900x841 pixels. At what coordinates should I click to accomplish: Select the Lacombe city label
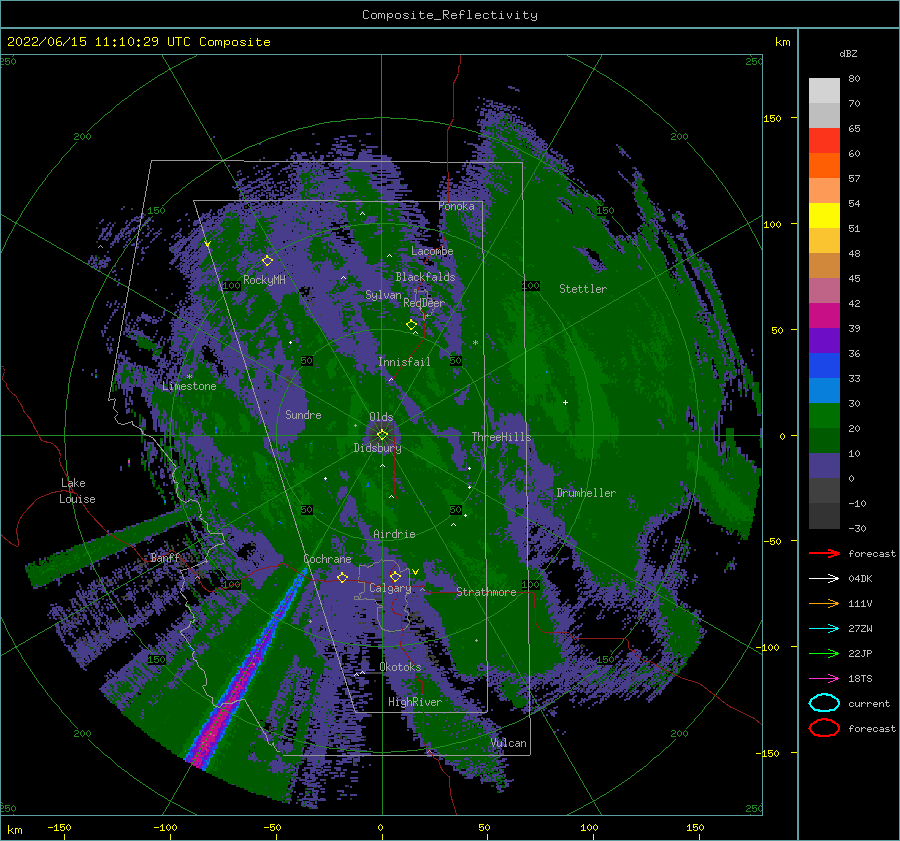[432, 251]
